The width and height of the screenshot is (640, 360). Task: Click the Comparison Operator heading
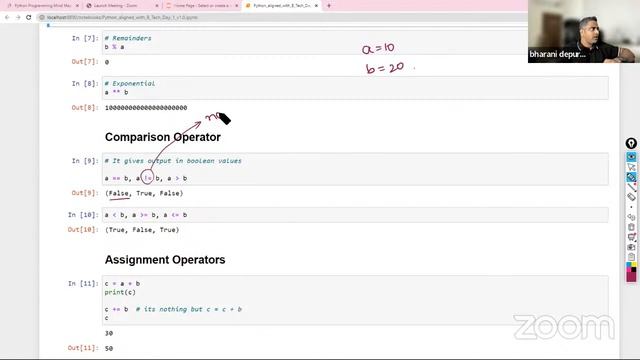coord(162,137)
